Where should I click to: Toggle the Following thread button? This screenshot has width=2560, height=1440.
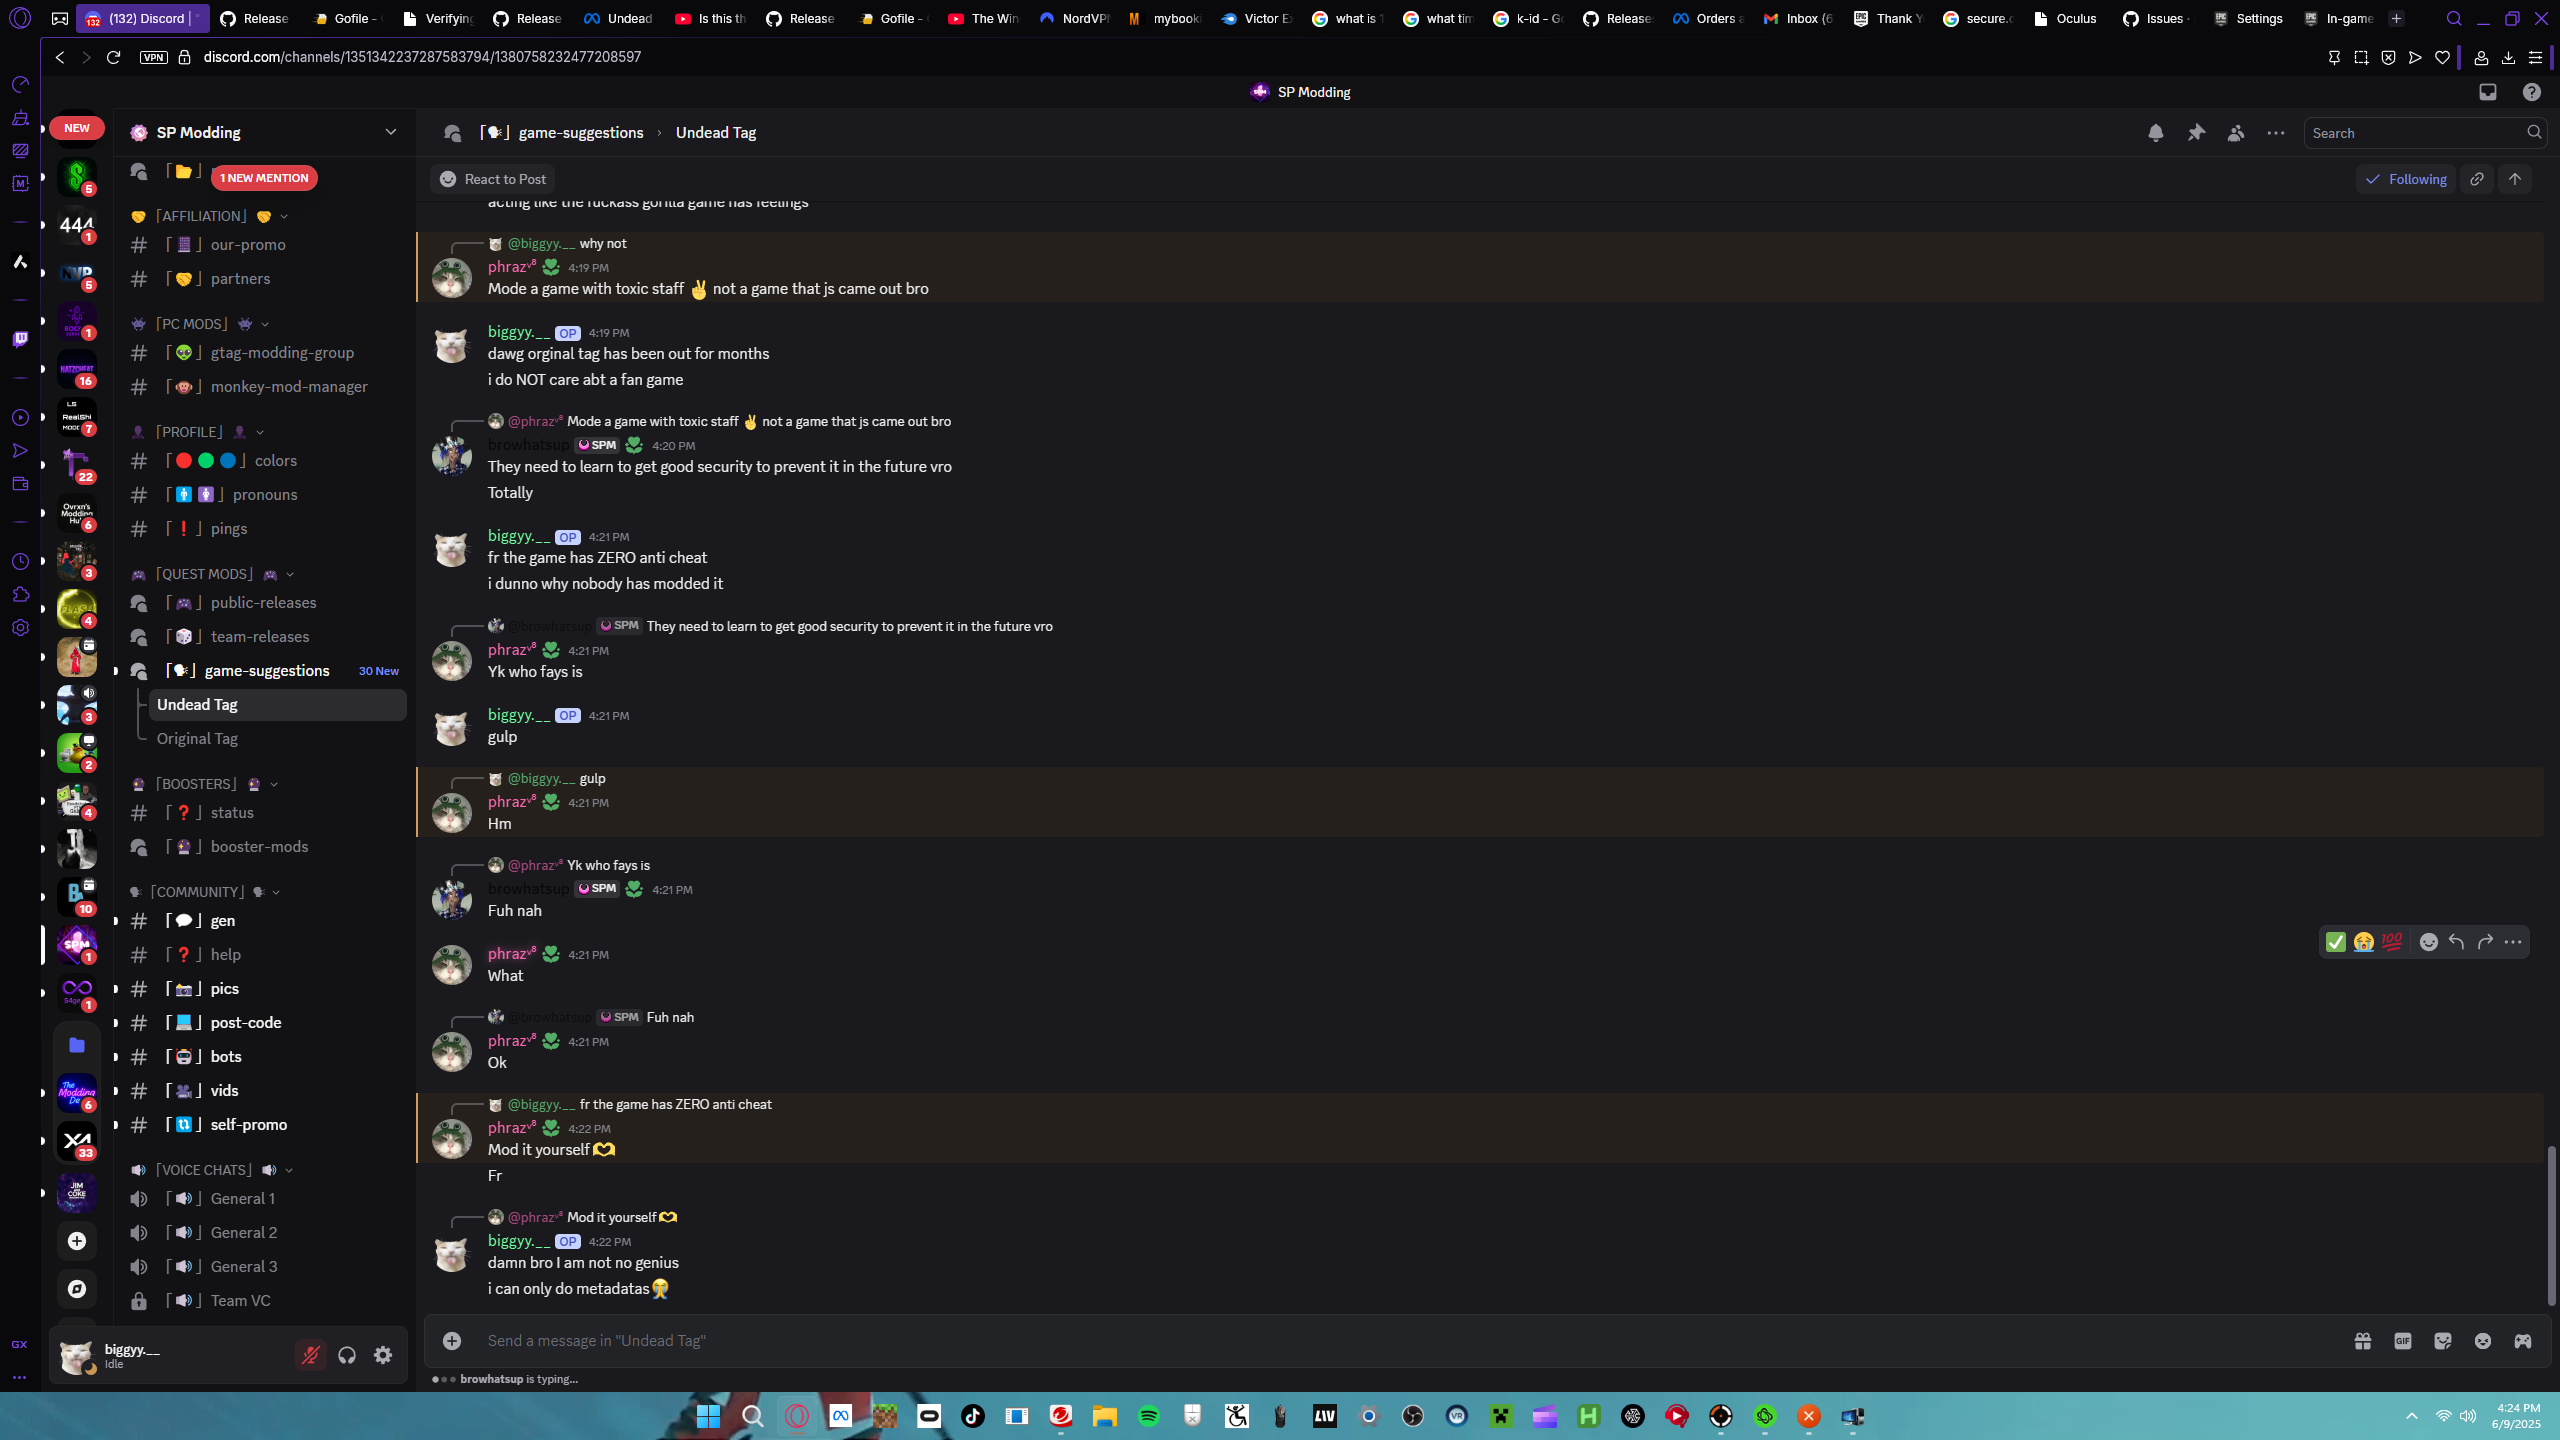coord(2405,179)
